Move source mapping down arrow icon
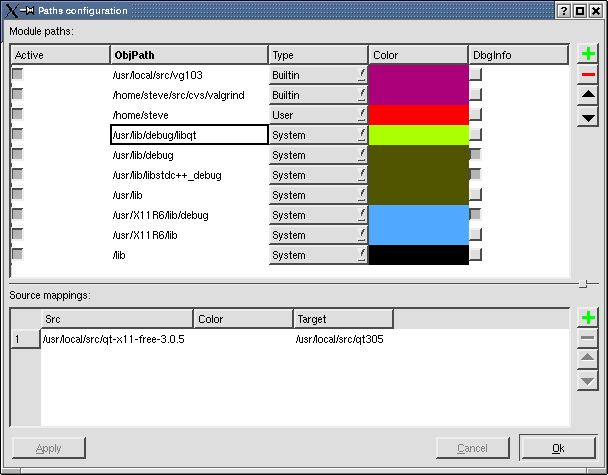The image size is (608, 475). 588,381
